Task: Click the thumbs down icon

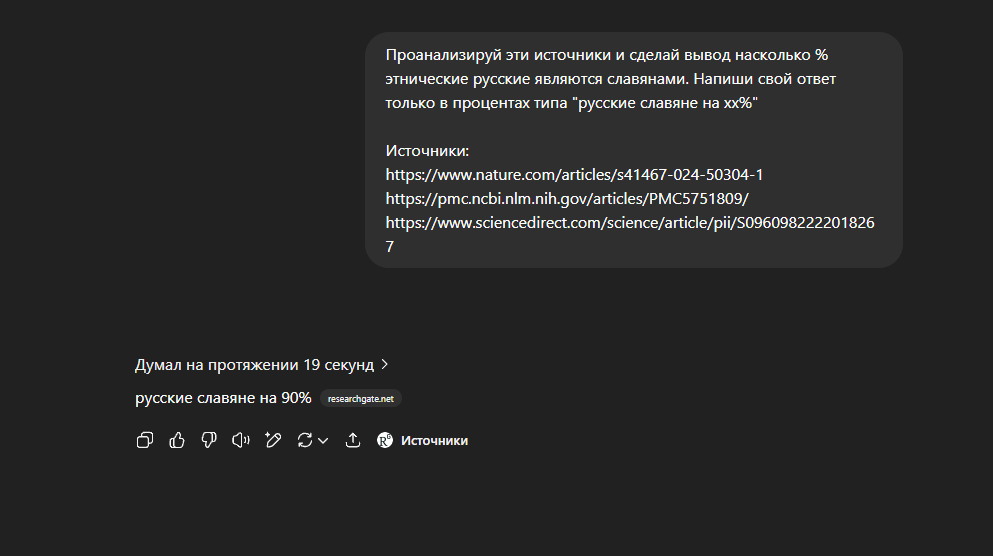Action: (x=209, y=440)
